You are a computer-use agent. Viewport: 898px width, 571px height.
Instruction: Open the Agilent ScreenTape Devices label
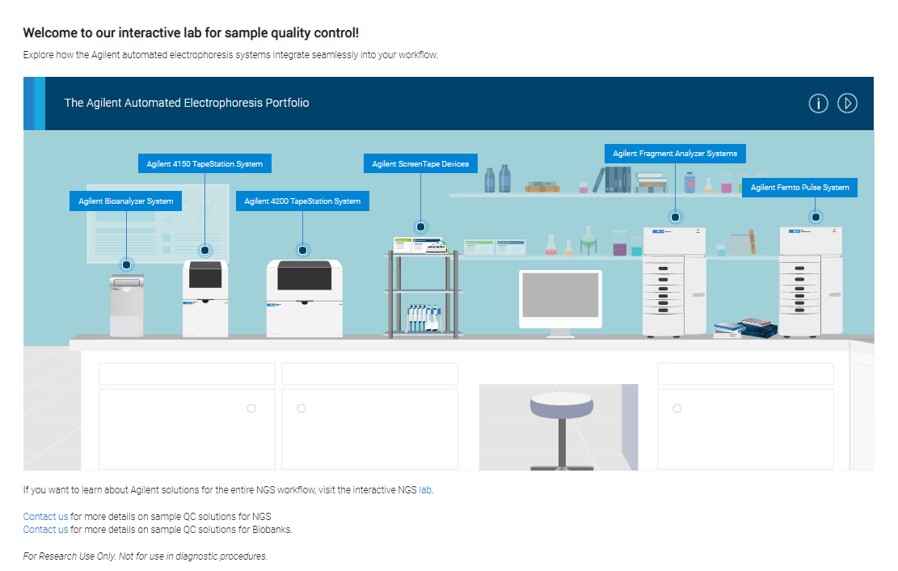[420, 164]
